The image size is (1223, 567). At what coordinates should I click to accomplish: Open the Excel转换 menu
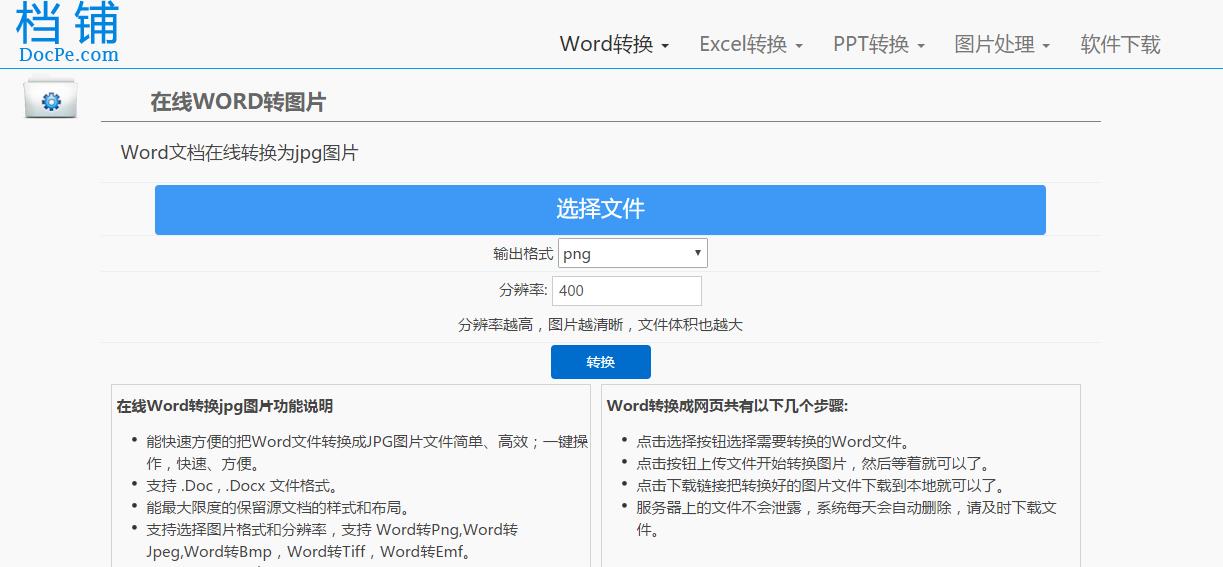(x=751, y=44)
